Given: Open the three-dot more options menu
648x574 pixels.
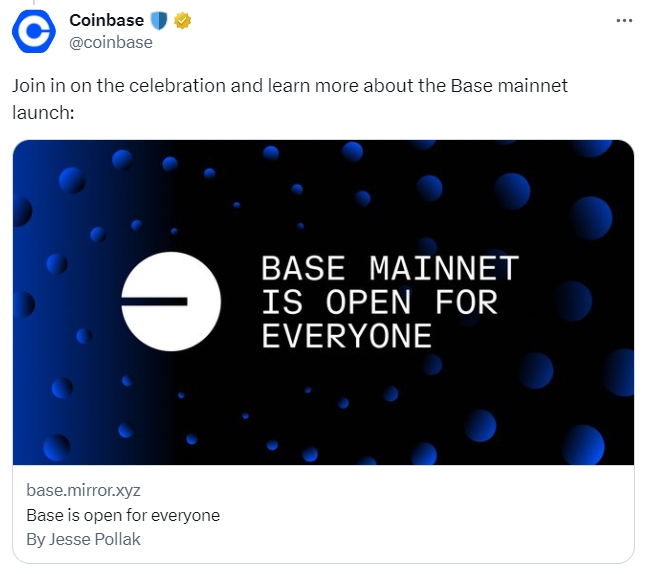Looking at the screenshot, I should (624, 20).
